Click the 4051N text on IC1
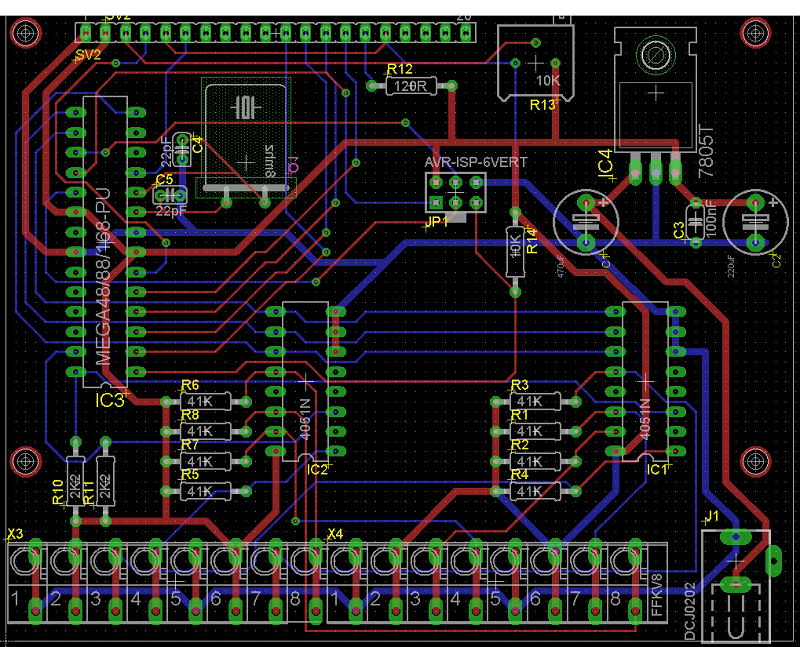The height and width of the screenshot is (647, 800). click(645, 419)
